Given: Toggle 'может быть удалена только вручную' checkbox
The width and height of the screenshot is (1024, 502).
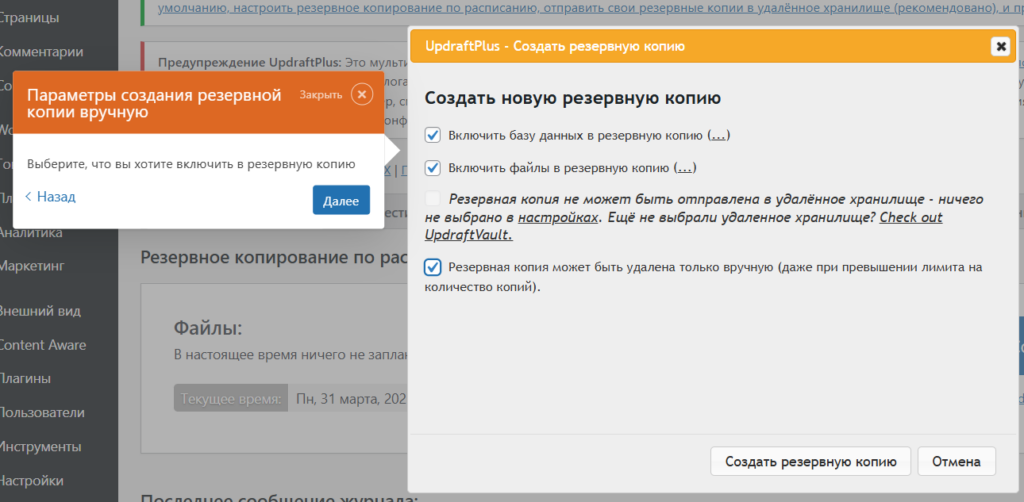Looking at the screenshot, I should click(432, 268).
